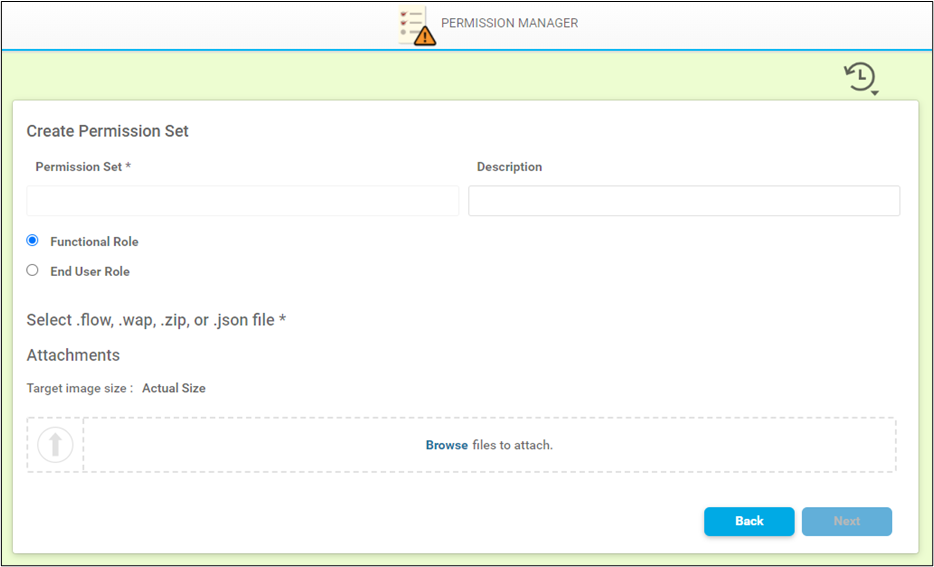Select the End User Role radio button

click(x=33, y=271)
